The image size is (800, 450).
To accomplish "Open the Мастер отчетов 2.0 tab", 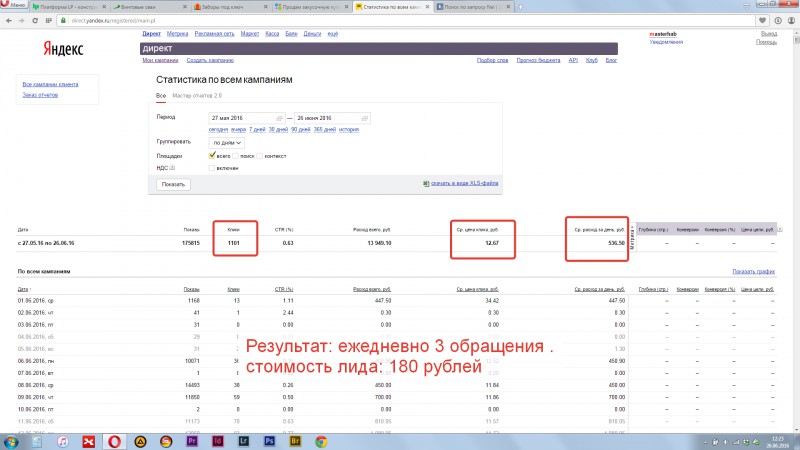I will tap(197, 95).
